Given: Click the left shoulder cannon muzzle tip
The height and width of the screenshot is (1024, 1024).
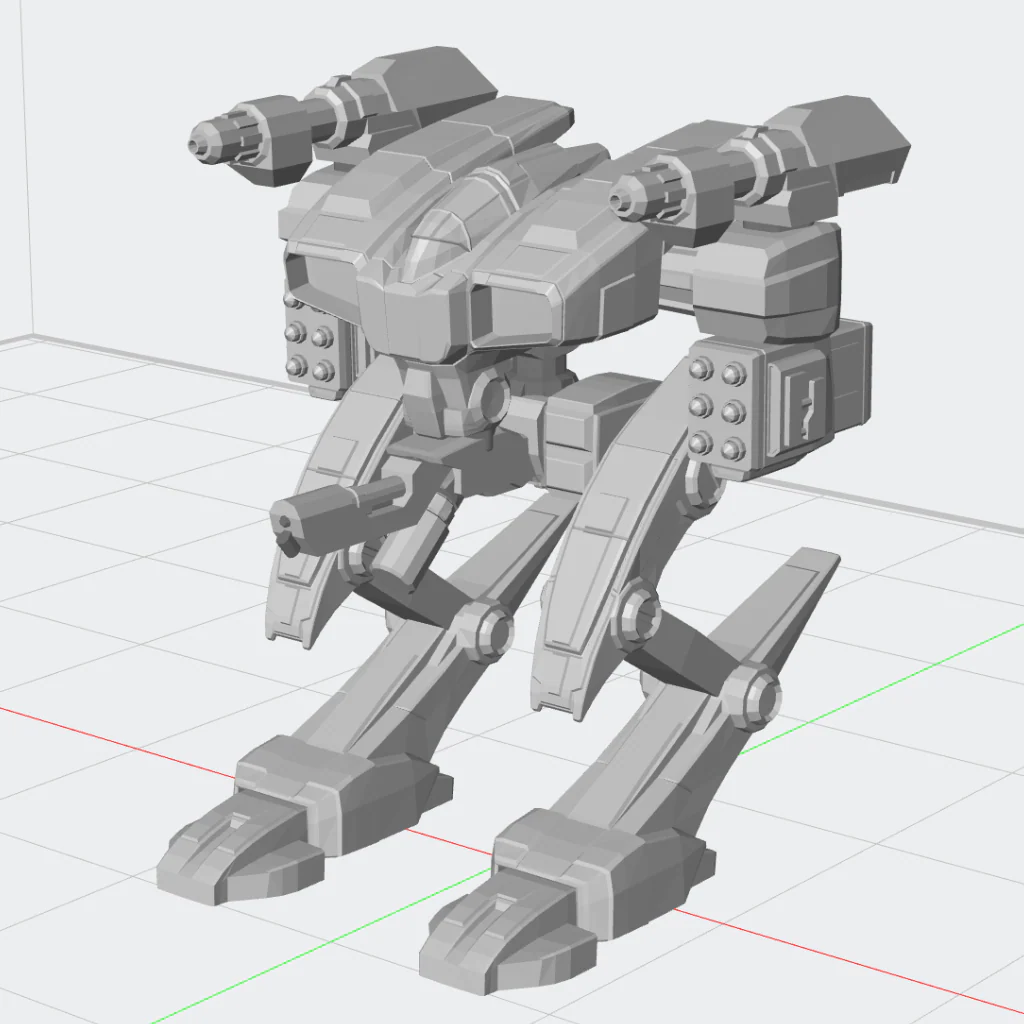Looking at the screenshot, I should (200, 144).
